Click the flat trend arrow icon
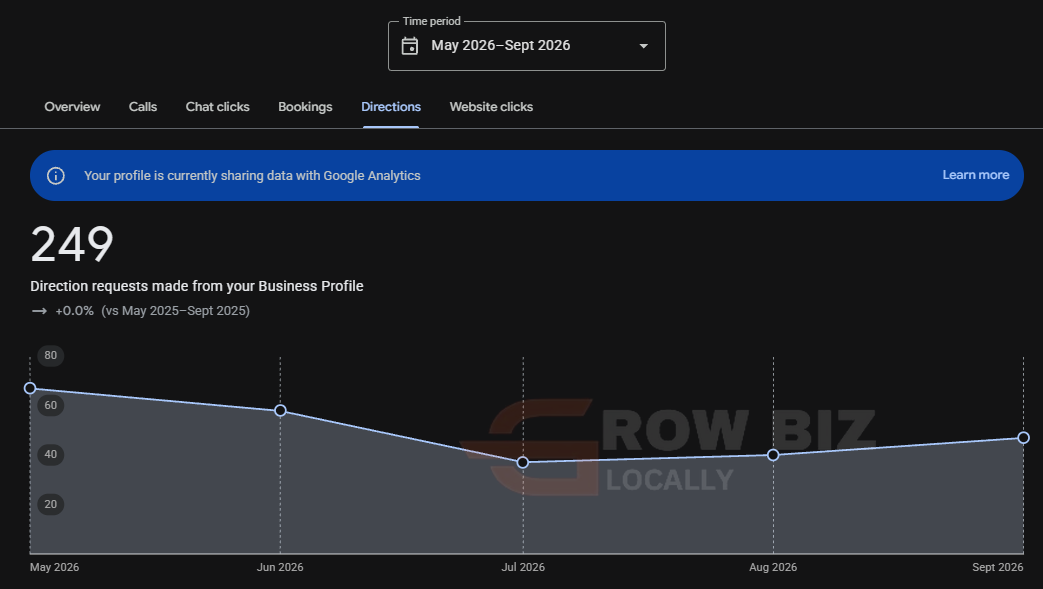Image resolution: width=1043 pixels, height=589 pixels. 39,311
